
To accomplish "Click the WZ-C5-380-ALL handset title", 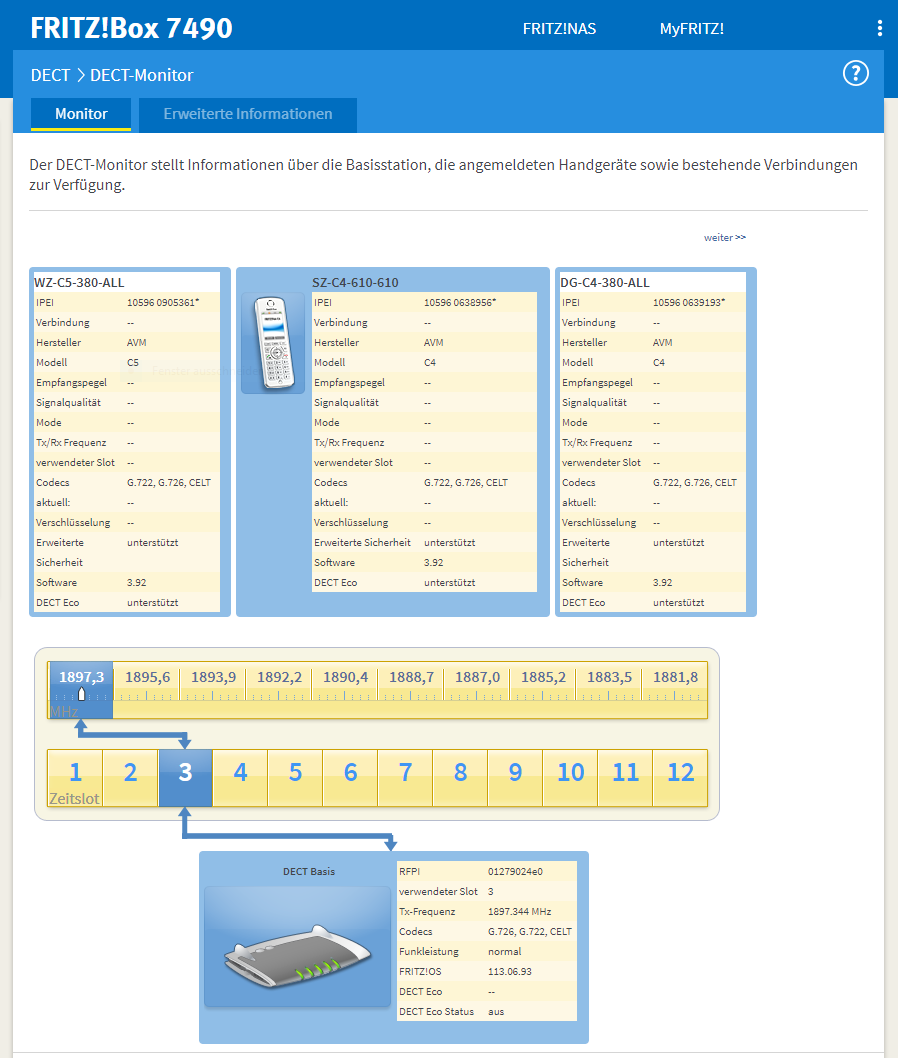I will point(79,282).
